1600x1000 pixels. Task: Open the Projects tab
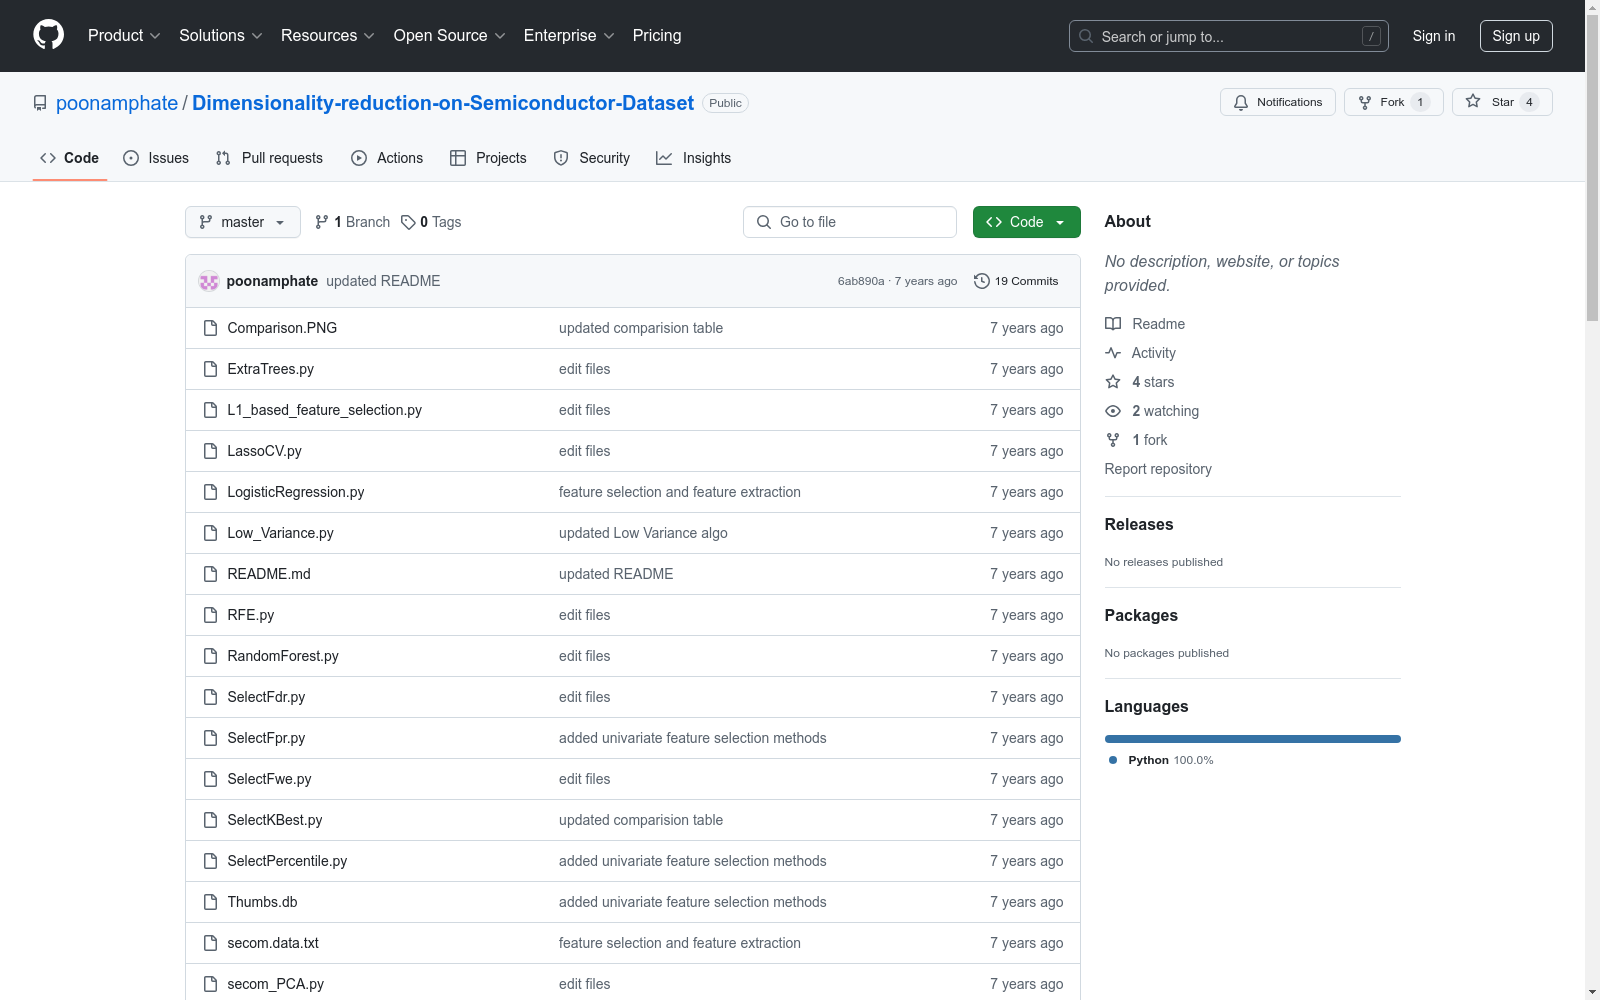488,158
